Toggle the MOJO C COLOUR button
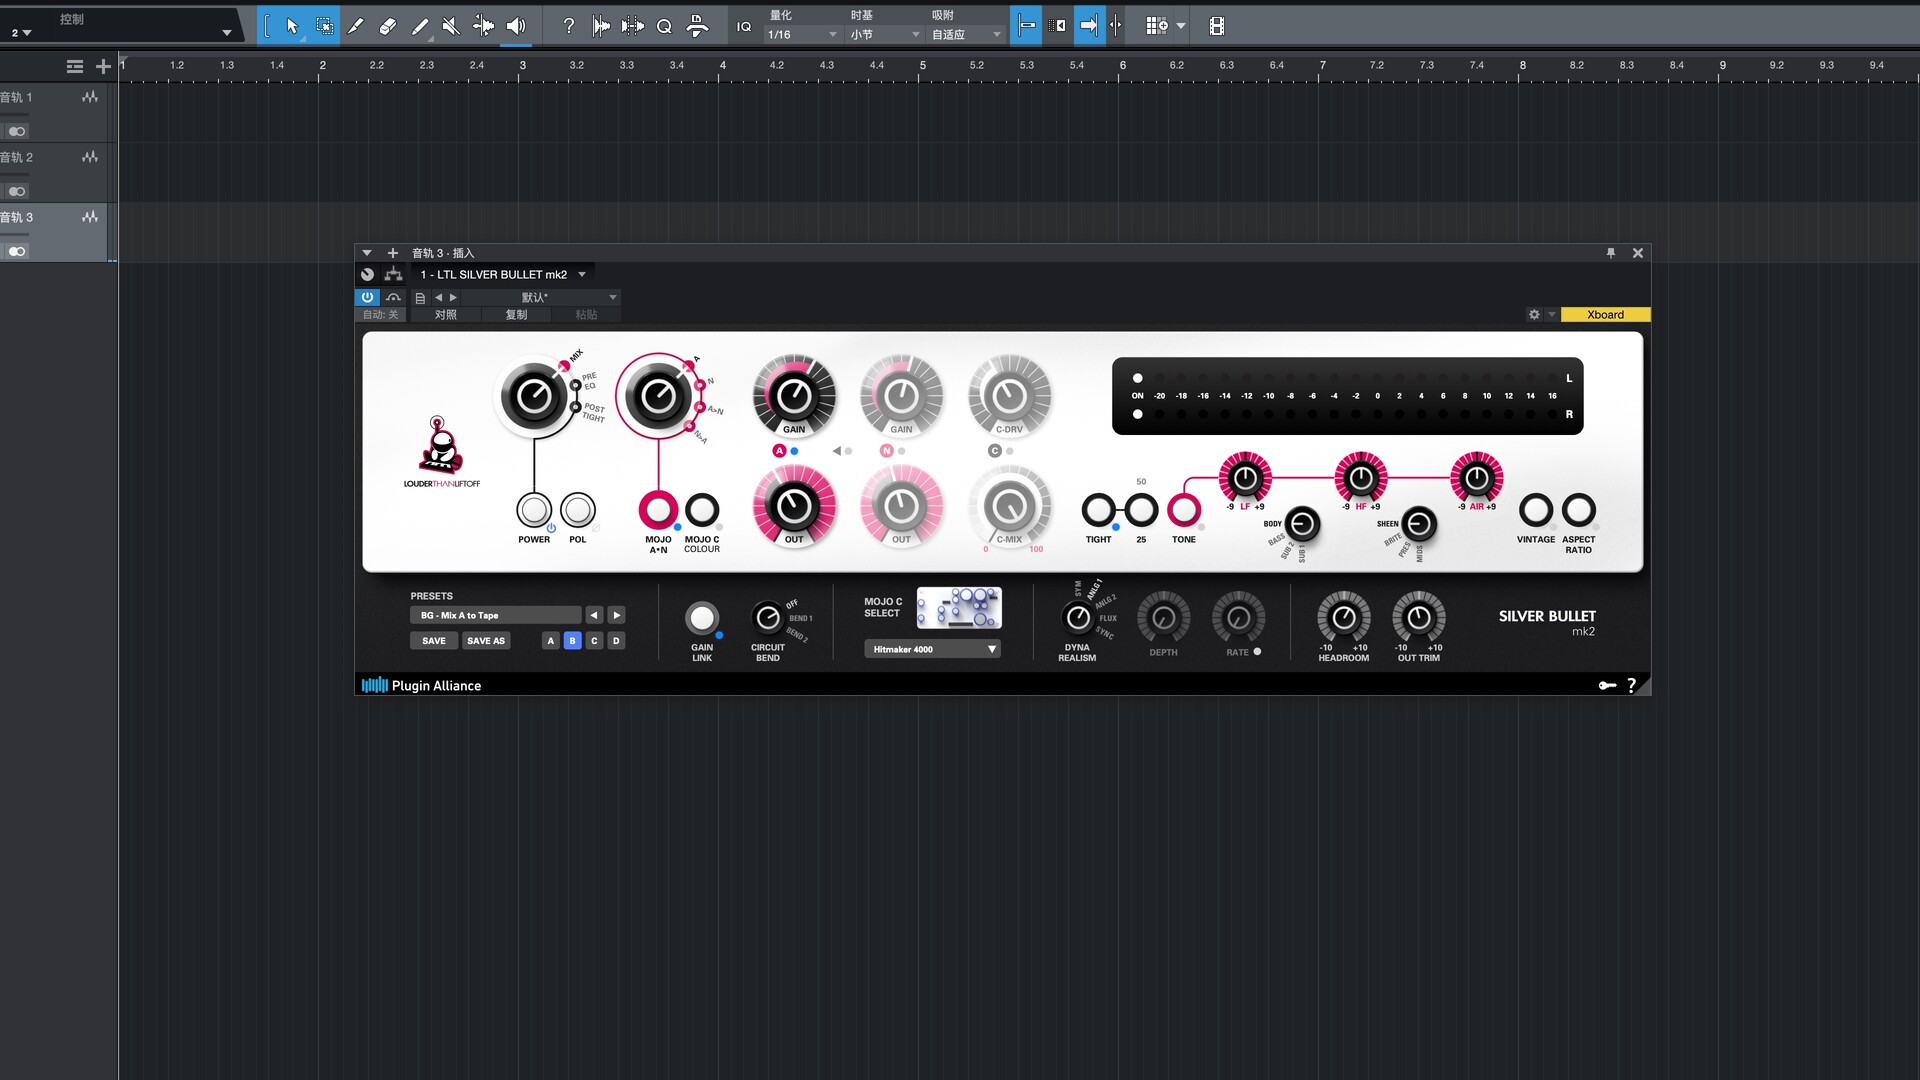The height and width of the screenshot is (1080, 1920). point(702,510)
